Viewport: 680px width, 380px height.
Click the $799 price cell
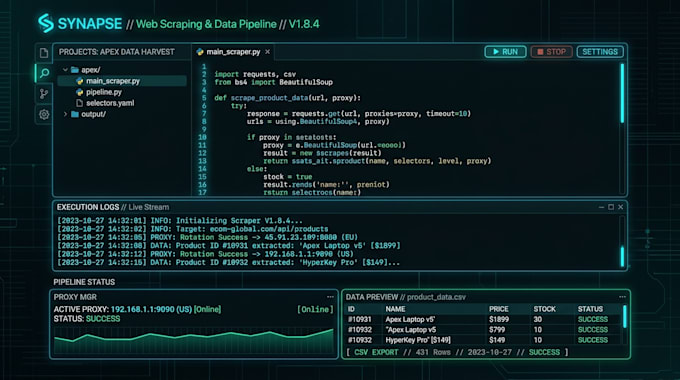(x=497, y=330)
